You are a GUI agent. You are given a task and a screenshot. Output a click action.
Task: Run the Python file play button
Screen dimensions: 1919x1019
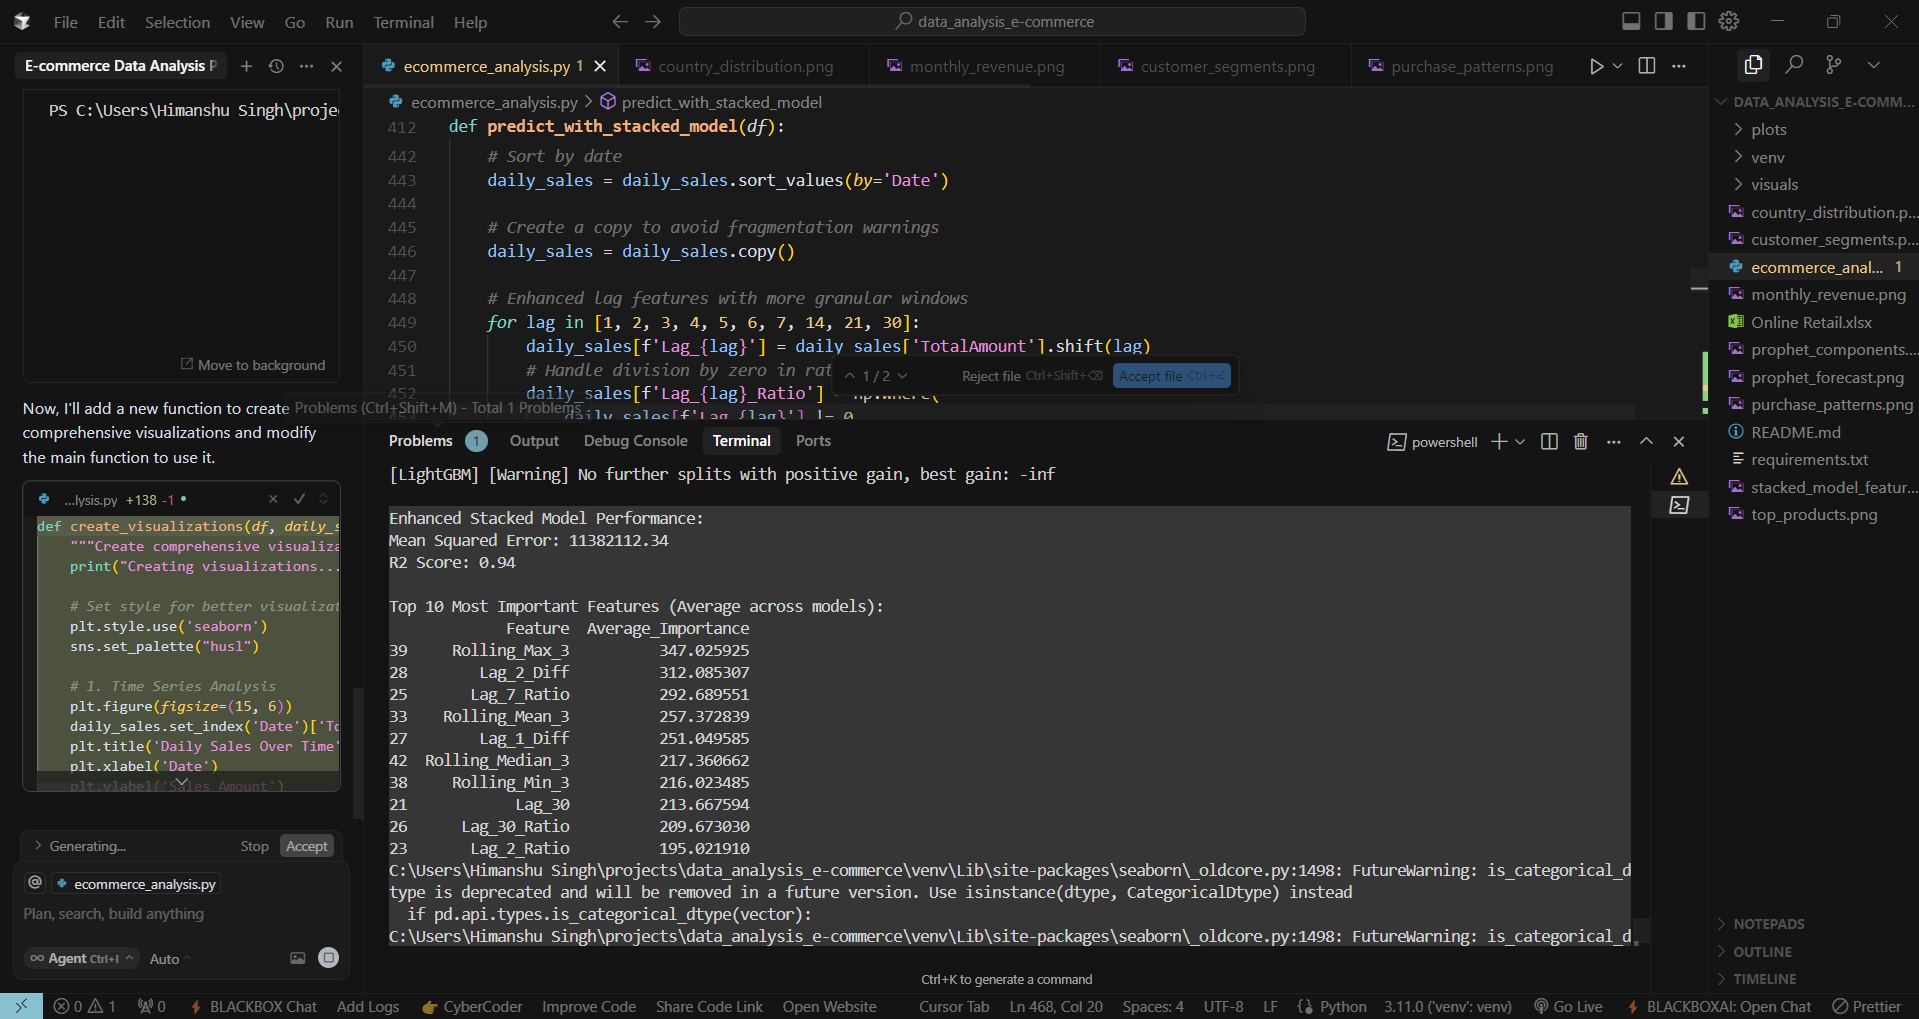pos(1596,66)
